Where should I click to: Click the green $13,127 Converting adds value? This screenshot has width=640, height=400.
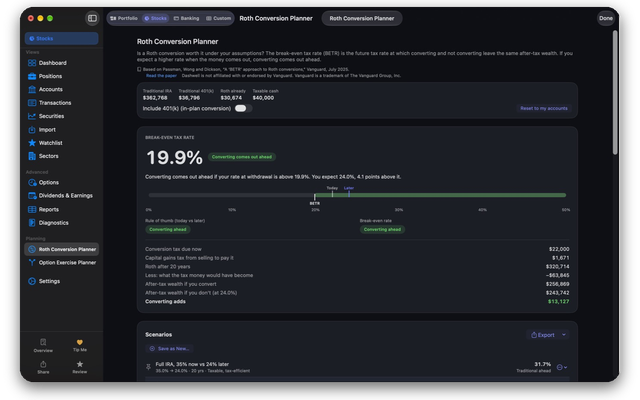558,302
